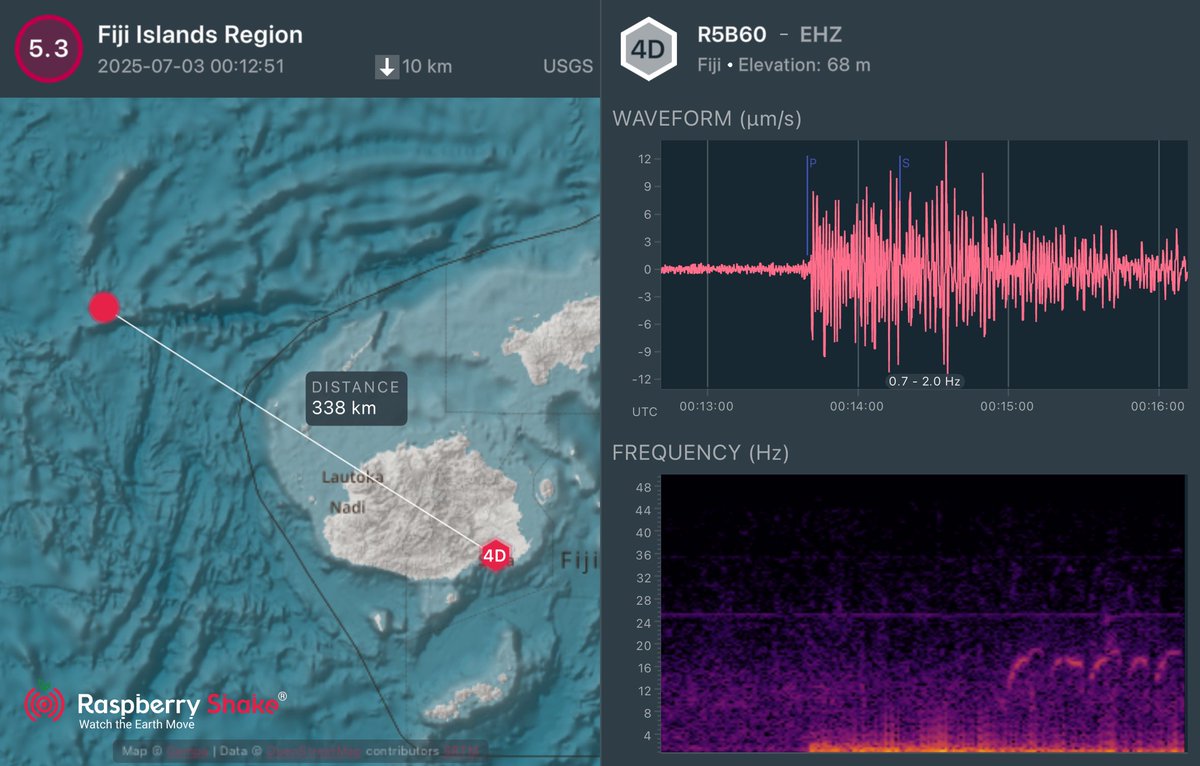Viewport: 1200px width, 766px height.
Task: Click the 12 waveform amplitude axis label
Action: (645, 159)
